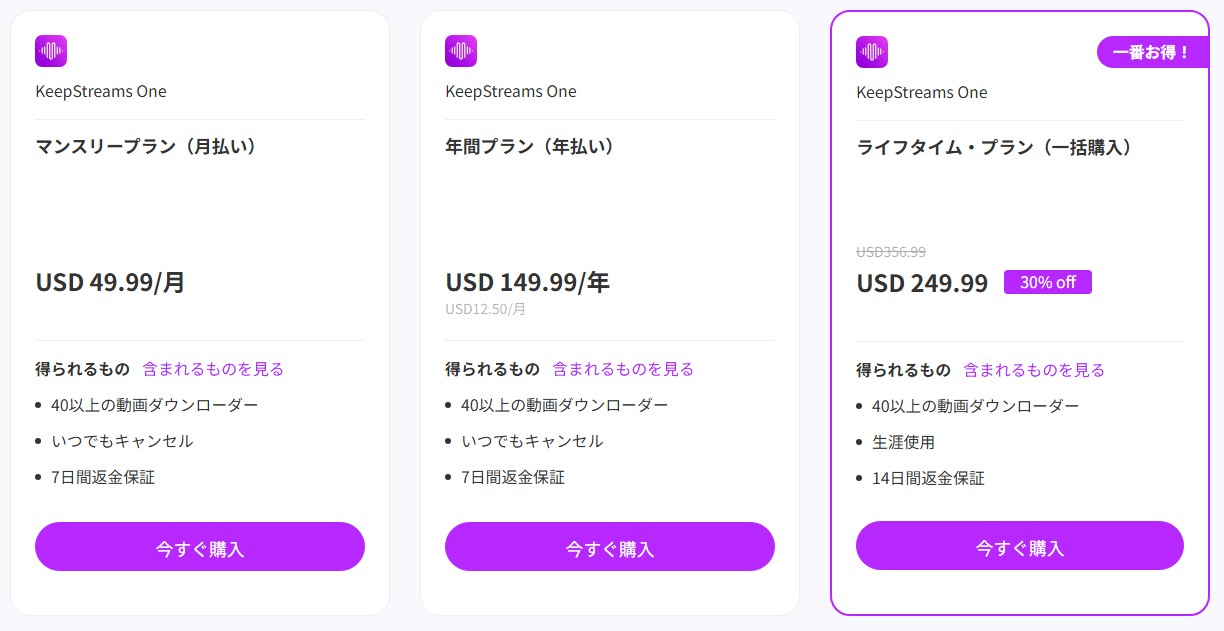Click the USD 149.99/年 price text
Viewport: 1224px width, 631px height.
click(528, 283)
